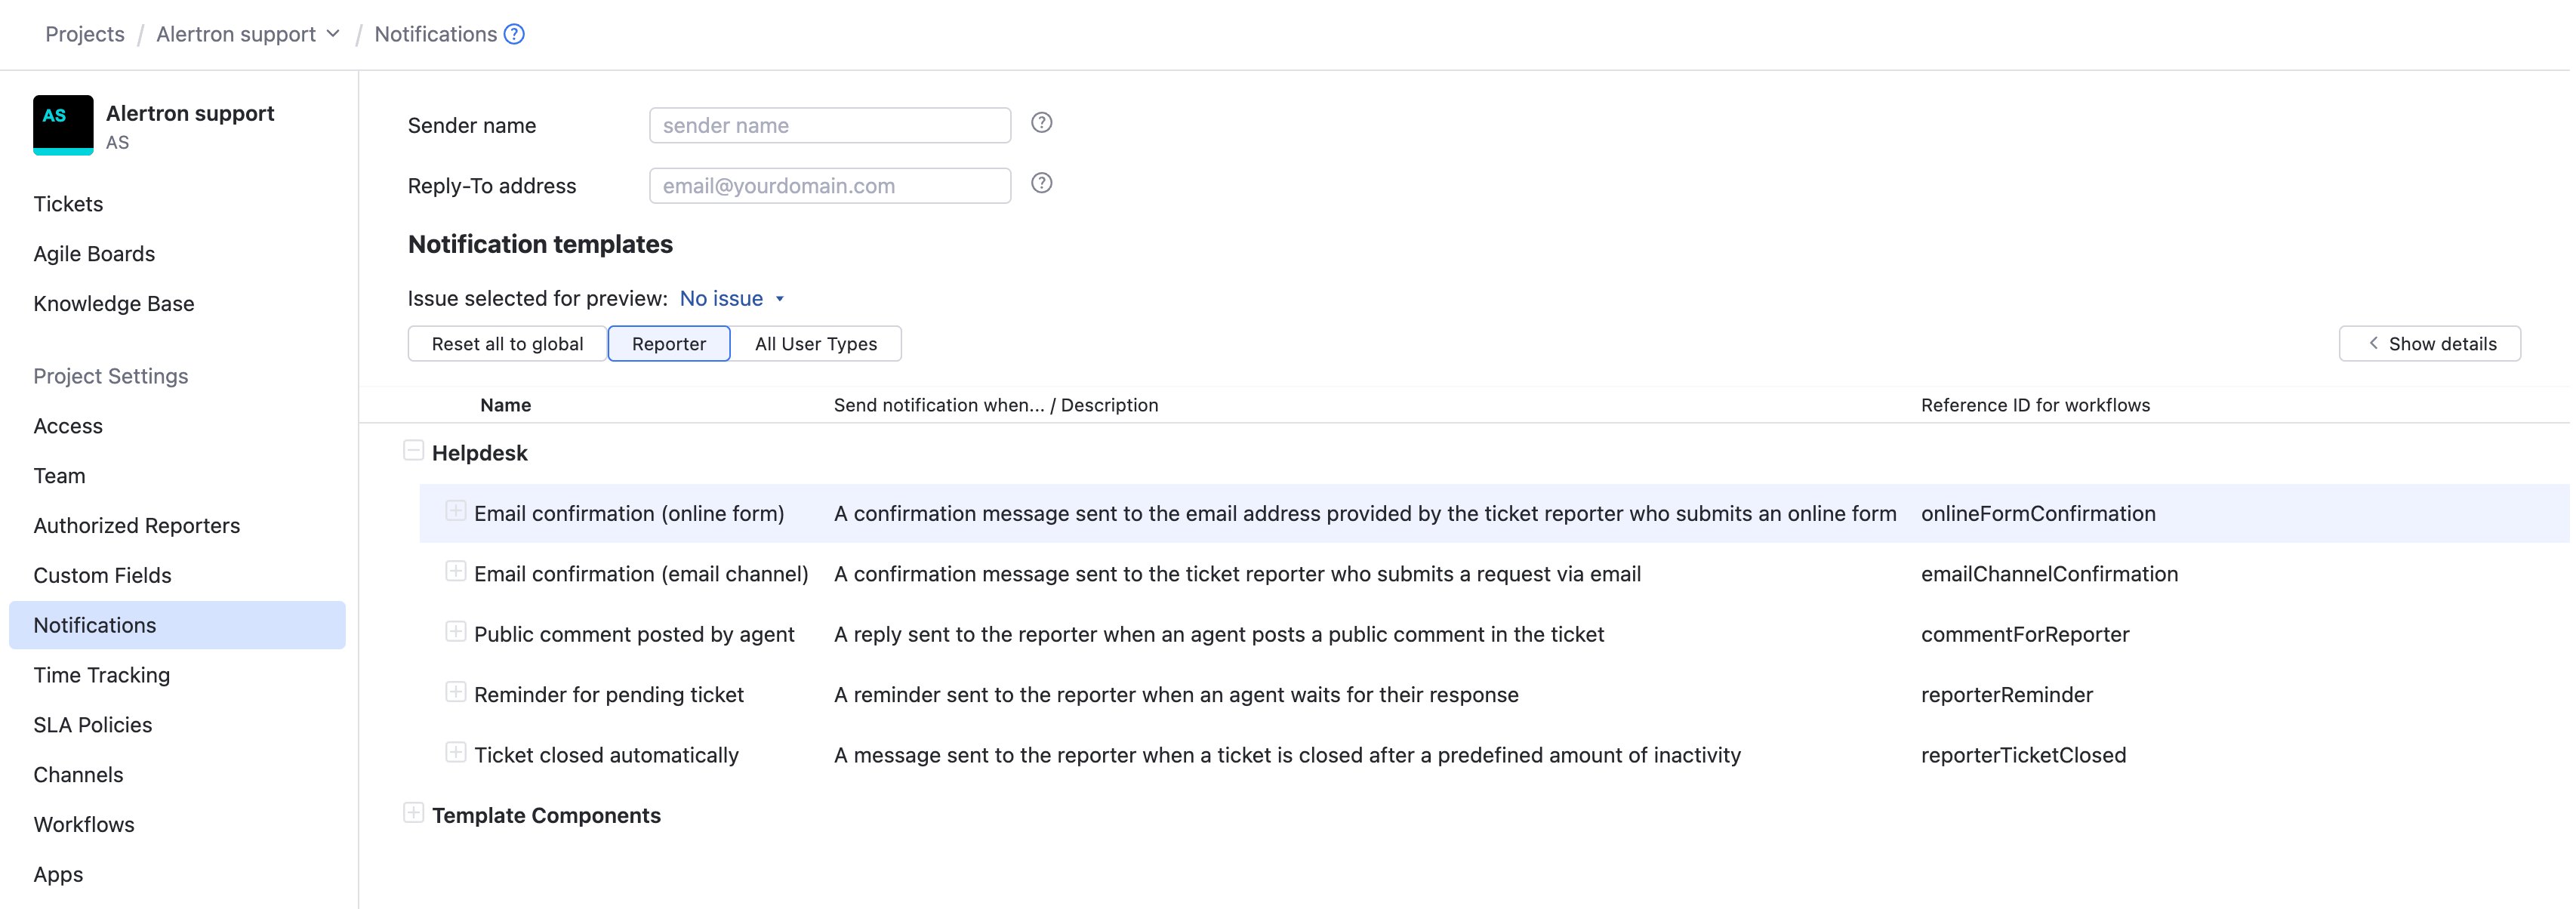Click the Reset all to global button
The image size is (2576, 909).
click(507, 343)
